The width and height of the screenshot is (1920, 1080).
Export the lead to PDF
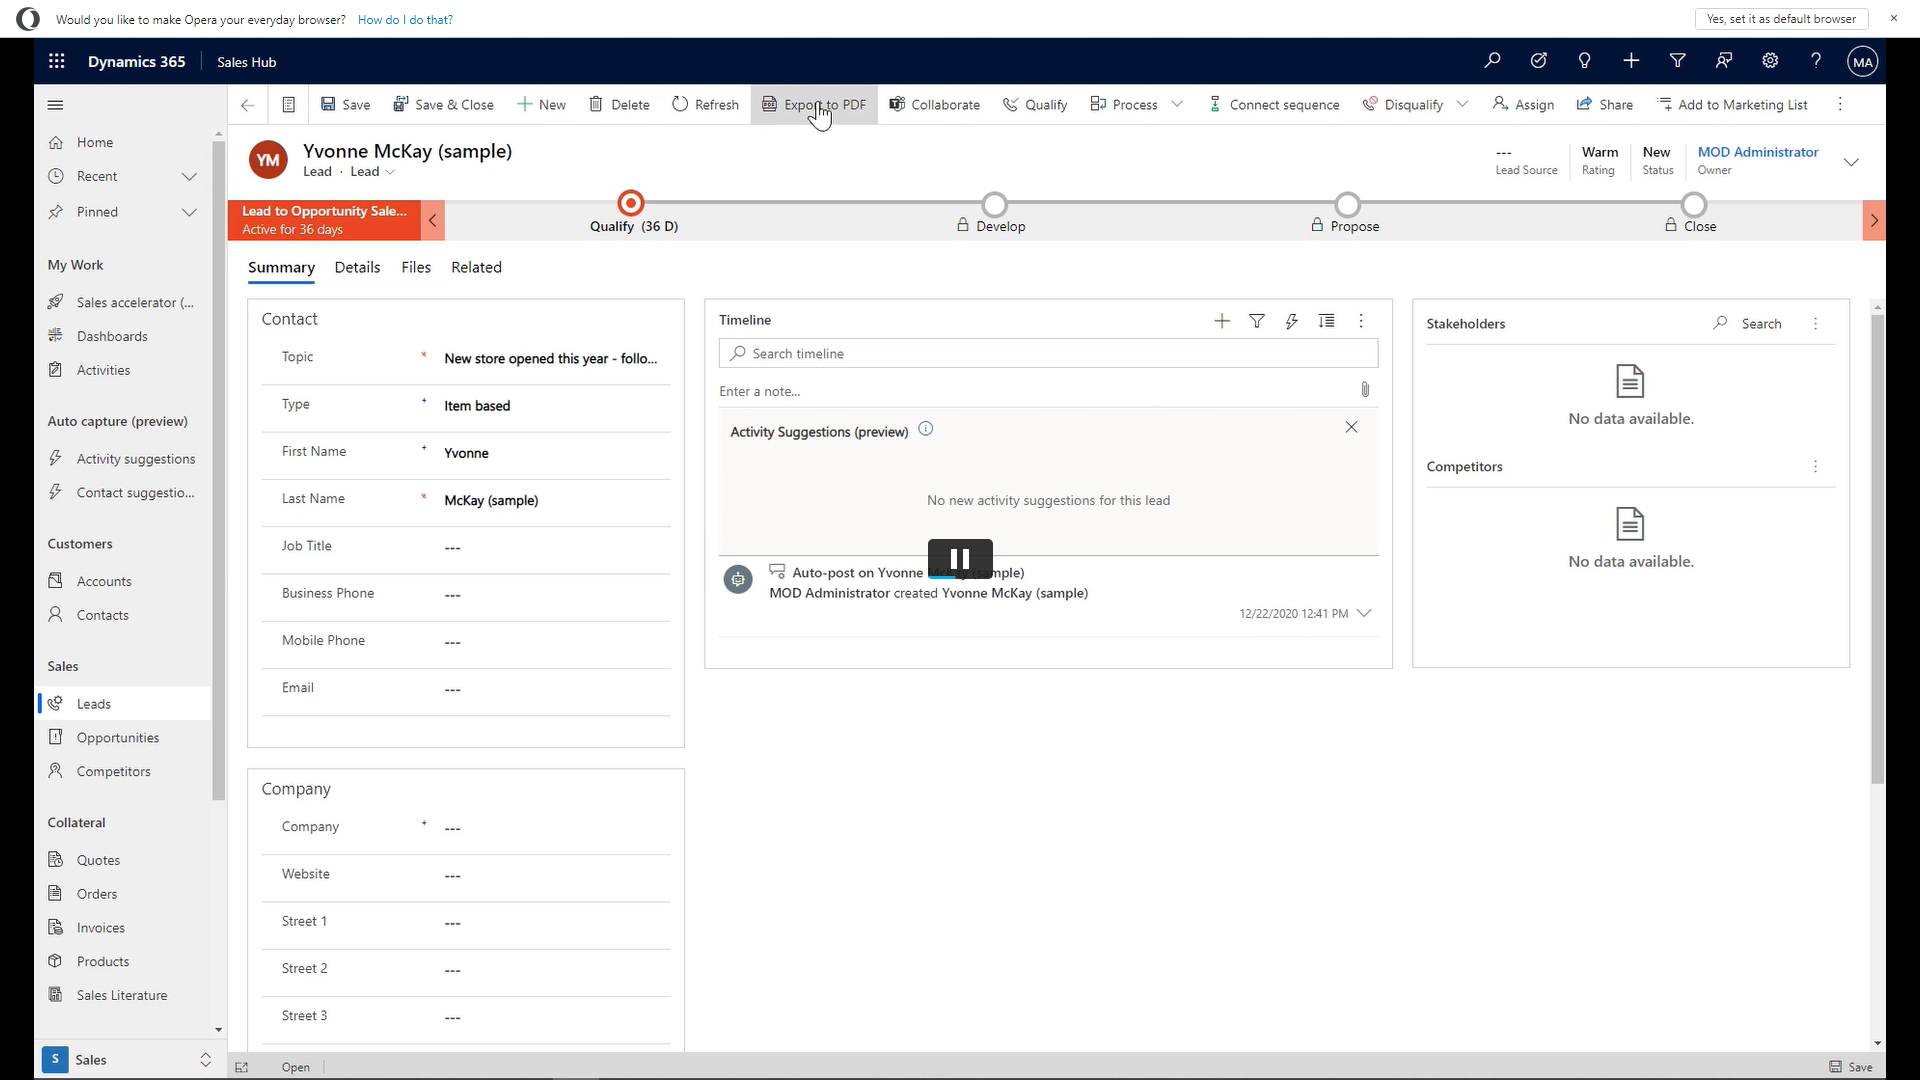[x=814, y=105]
